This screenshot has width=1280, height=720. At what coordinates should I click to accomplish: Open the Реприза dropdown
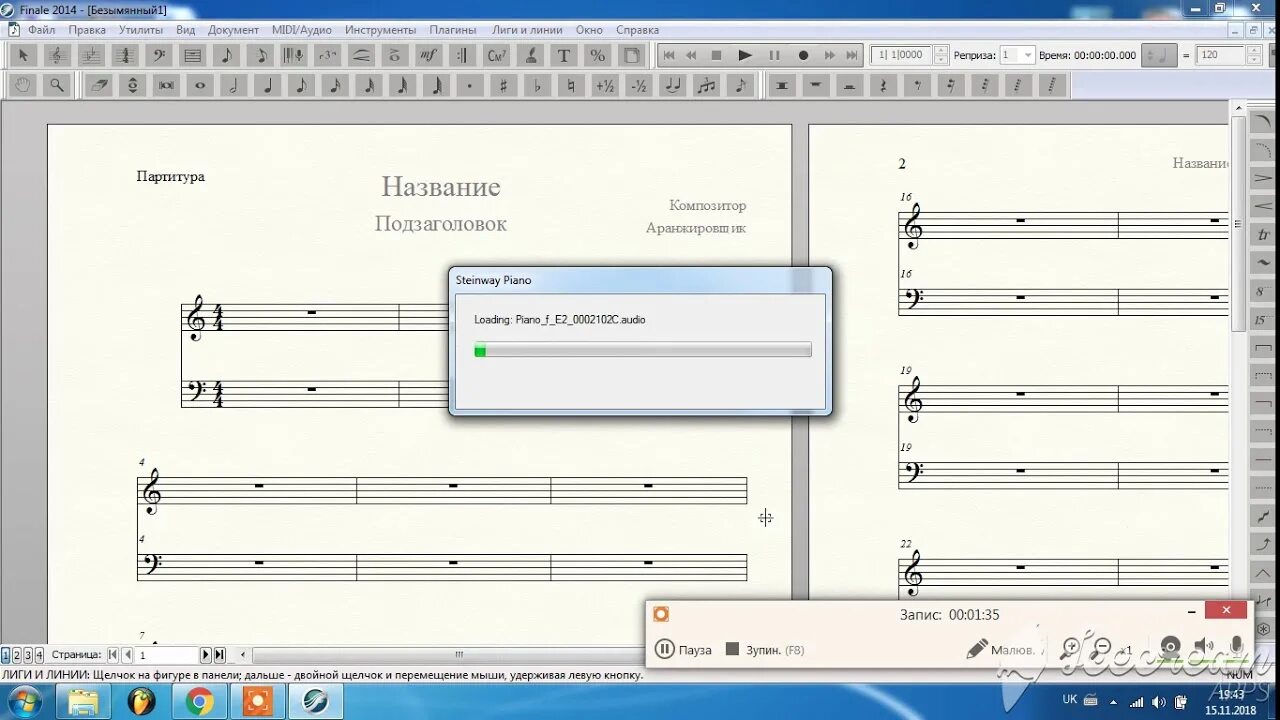point(1017,55)
